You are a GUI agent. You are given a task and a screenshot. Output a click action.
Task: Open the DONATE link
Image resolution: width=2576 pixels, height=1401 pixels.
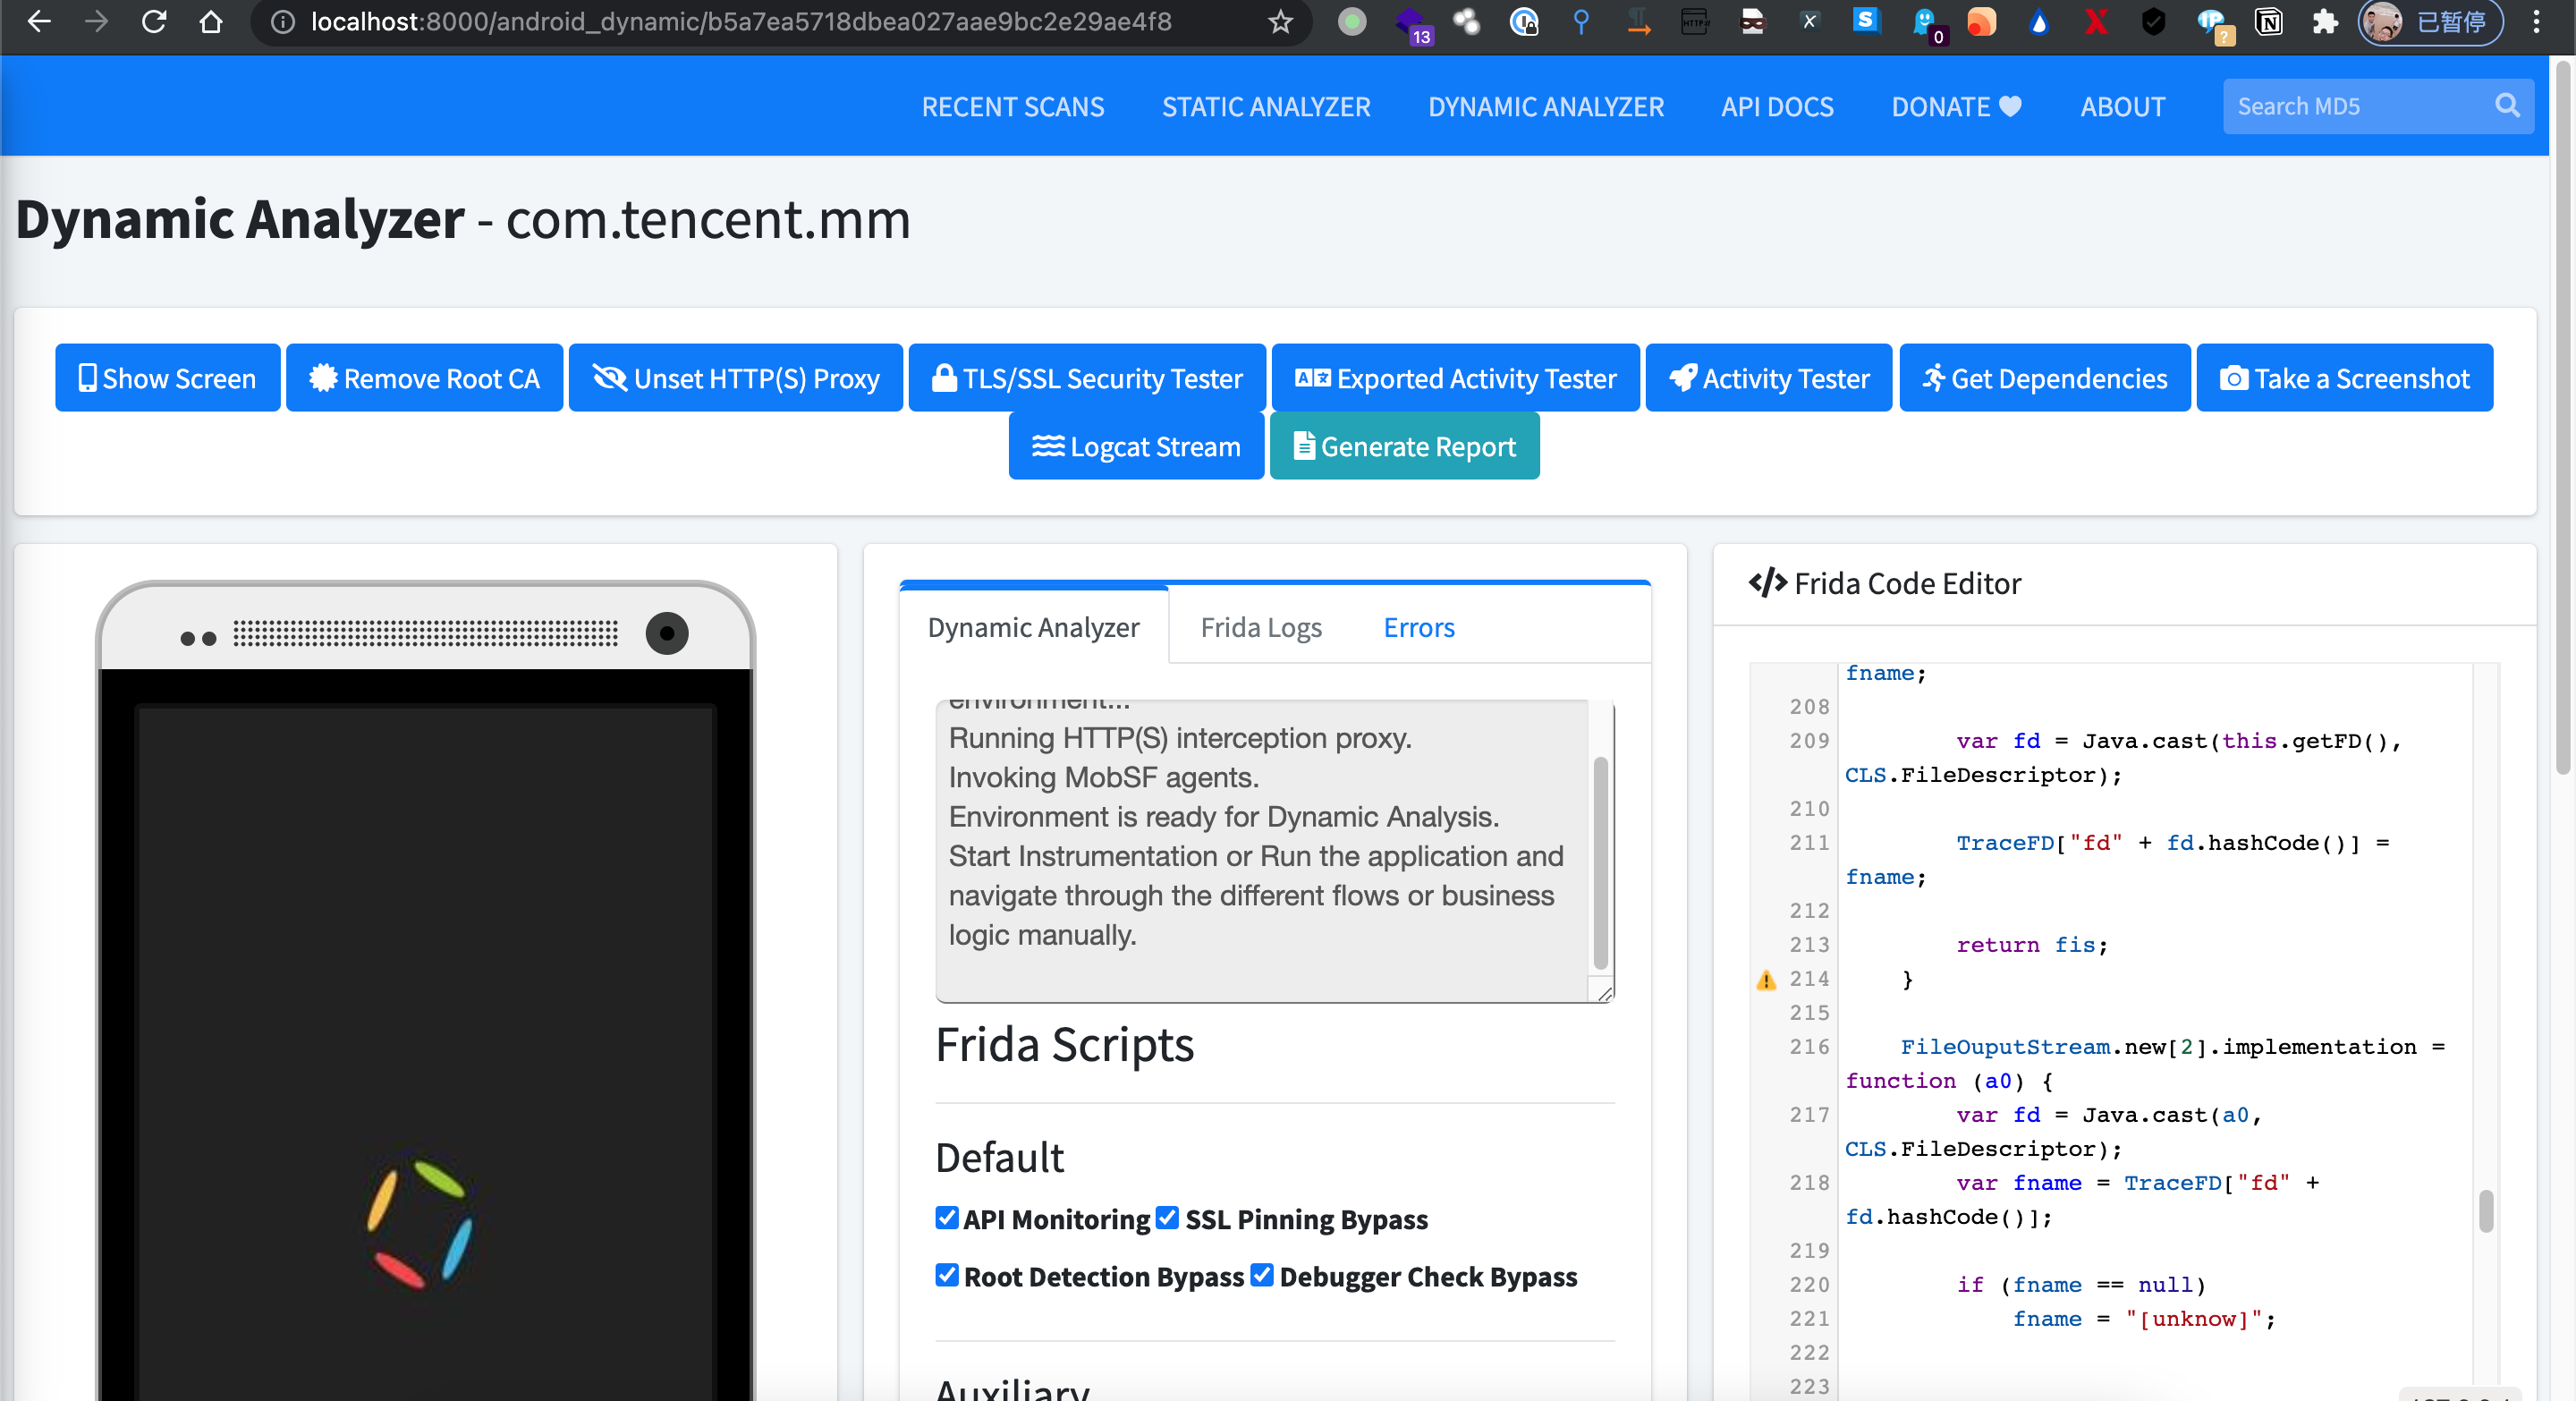pos(1955,106)
